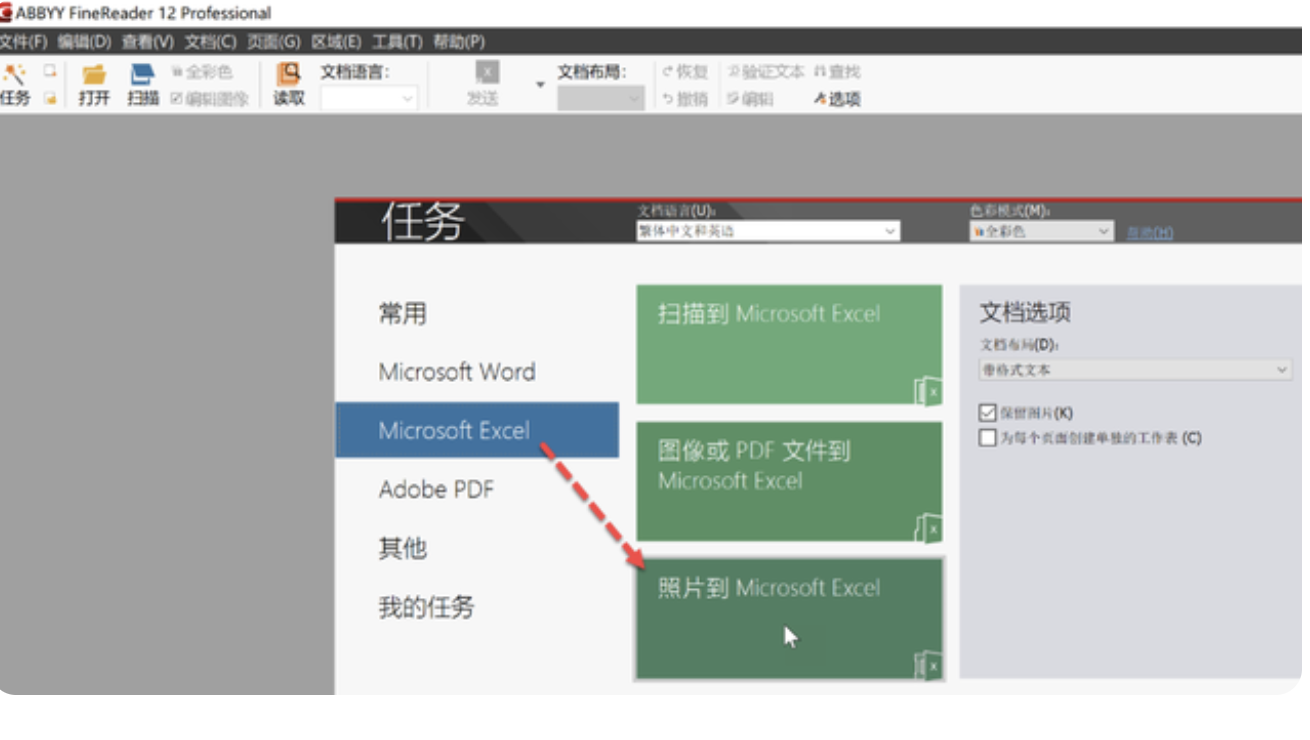Image resolution: width=1310 pixels, height=740 pixels.
Task: Select the Microsoft Excel task category
Action: 477,430
